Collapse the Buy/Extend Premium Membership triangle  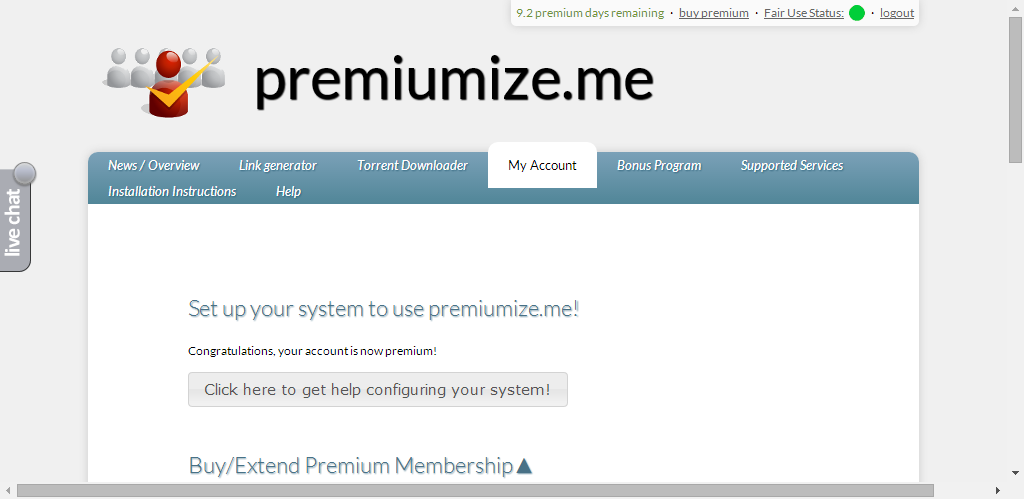[524, 466]
